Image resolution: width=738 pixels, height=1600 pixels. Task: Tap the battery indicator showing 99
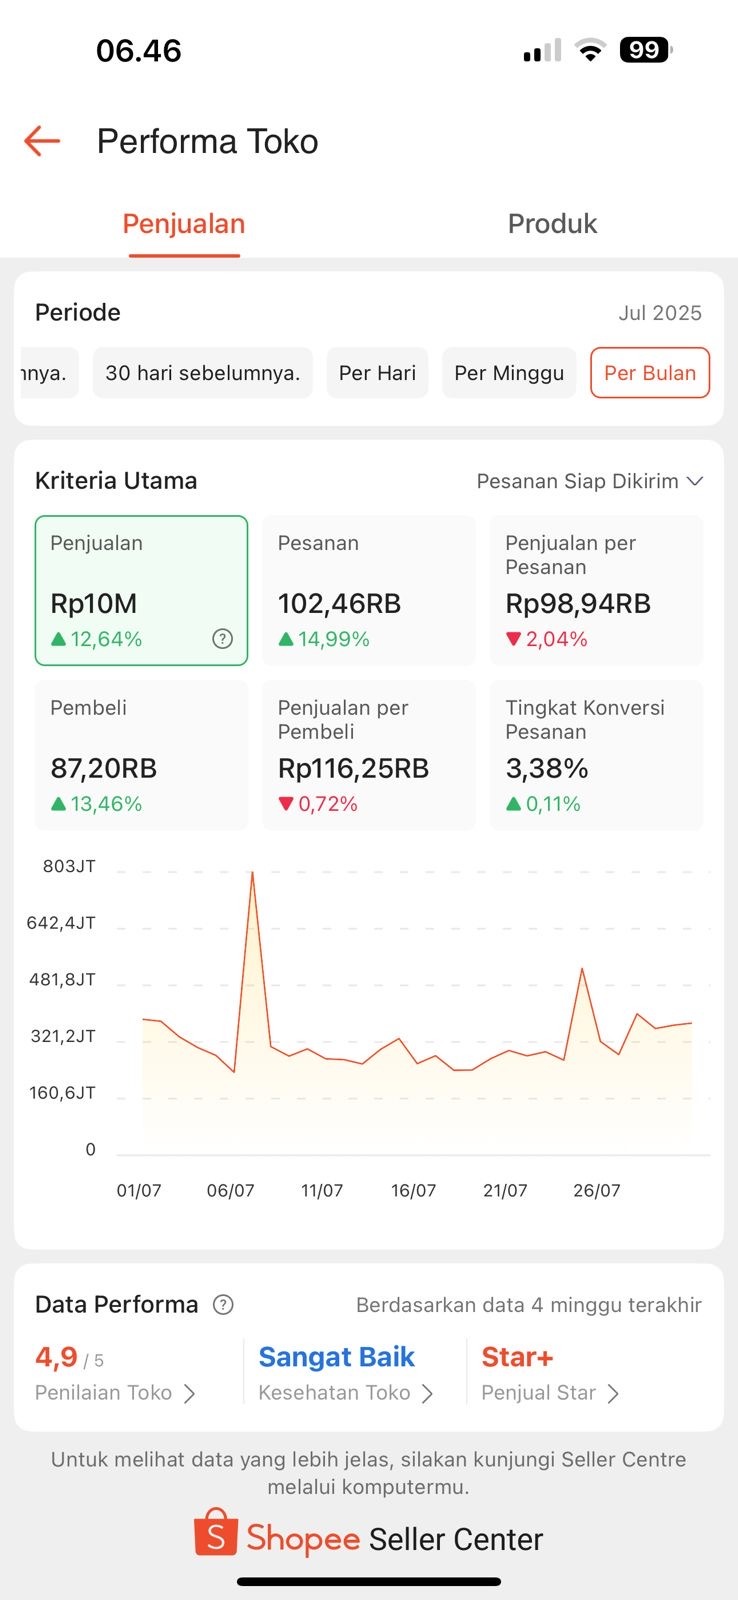tap(646, 50)
